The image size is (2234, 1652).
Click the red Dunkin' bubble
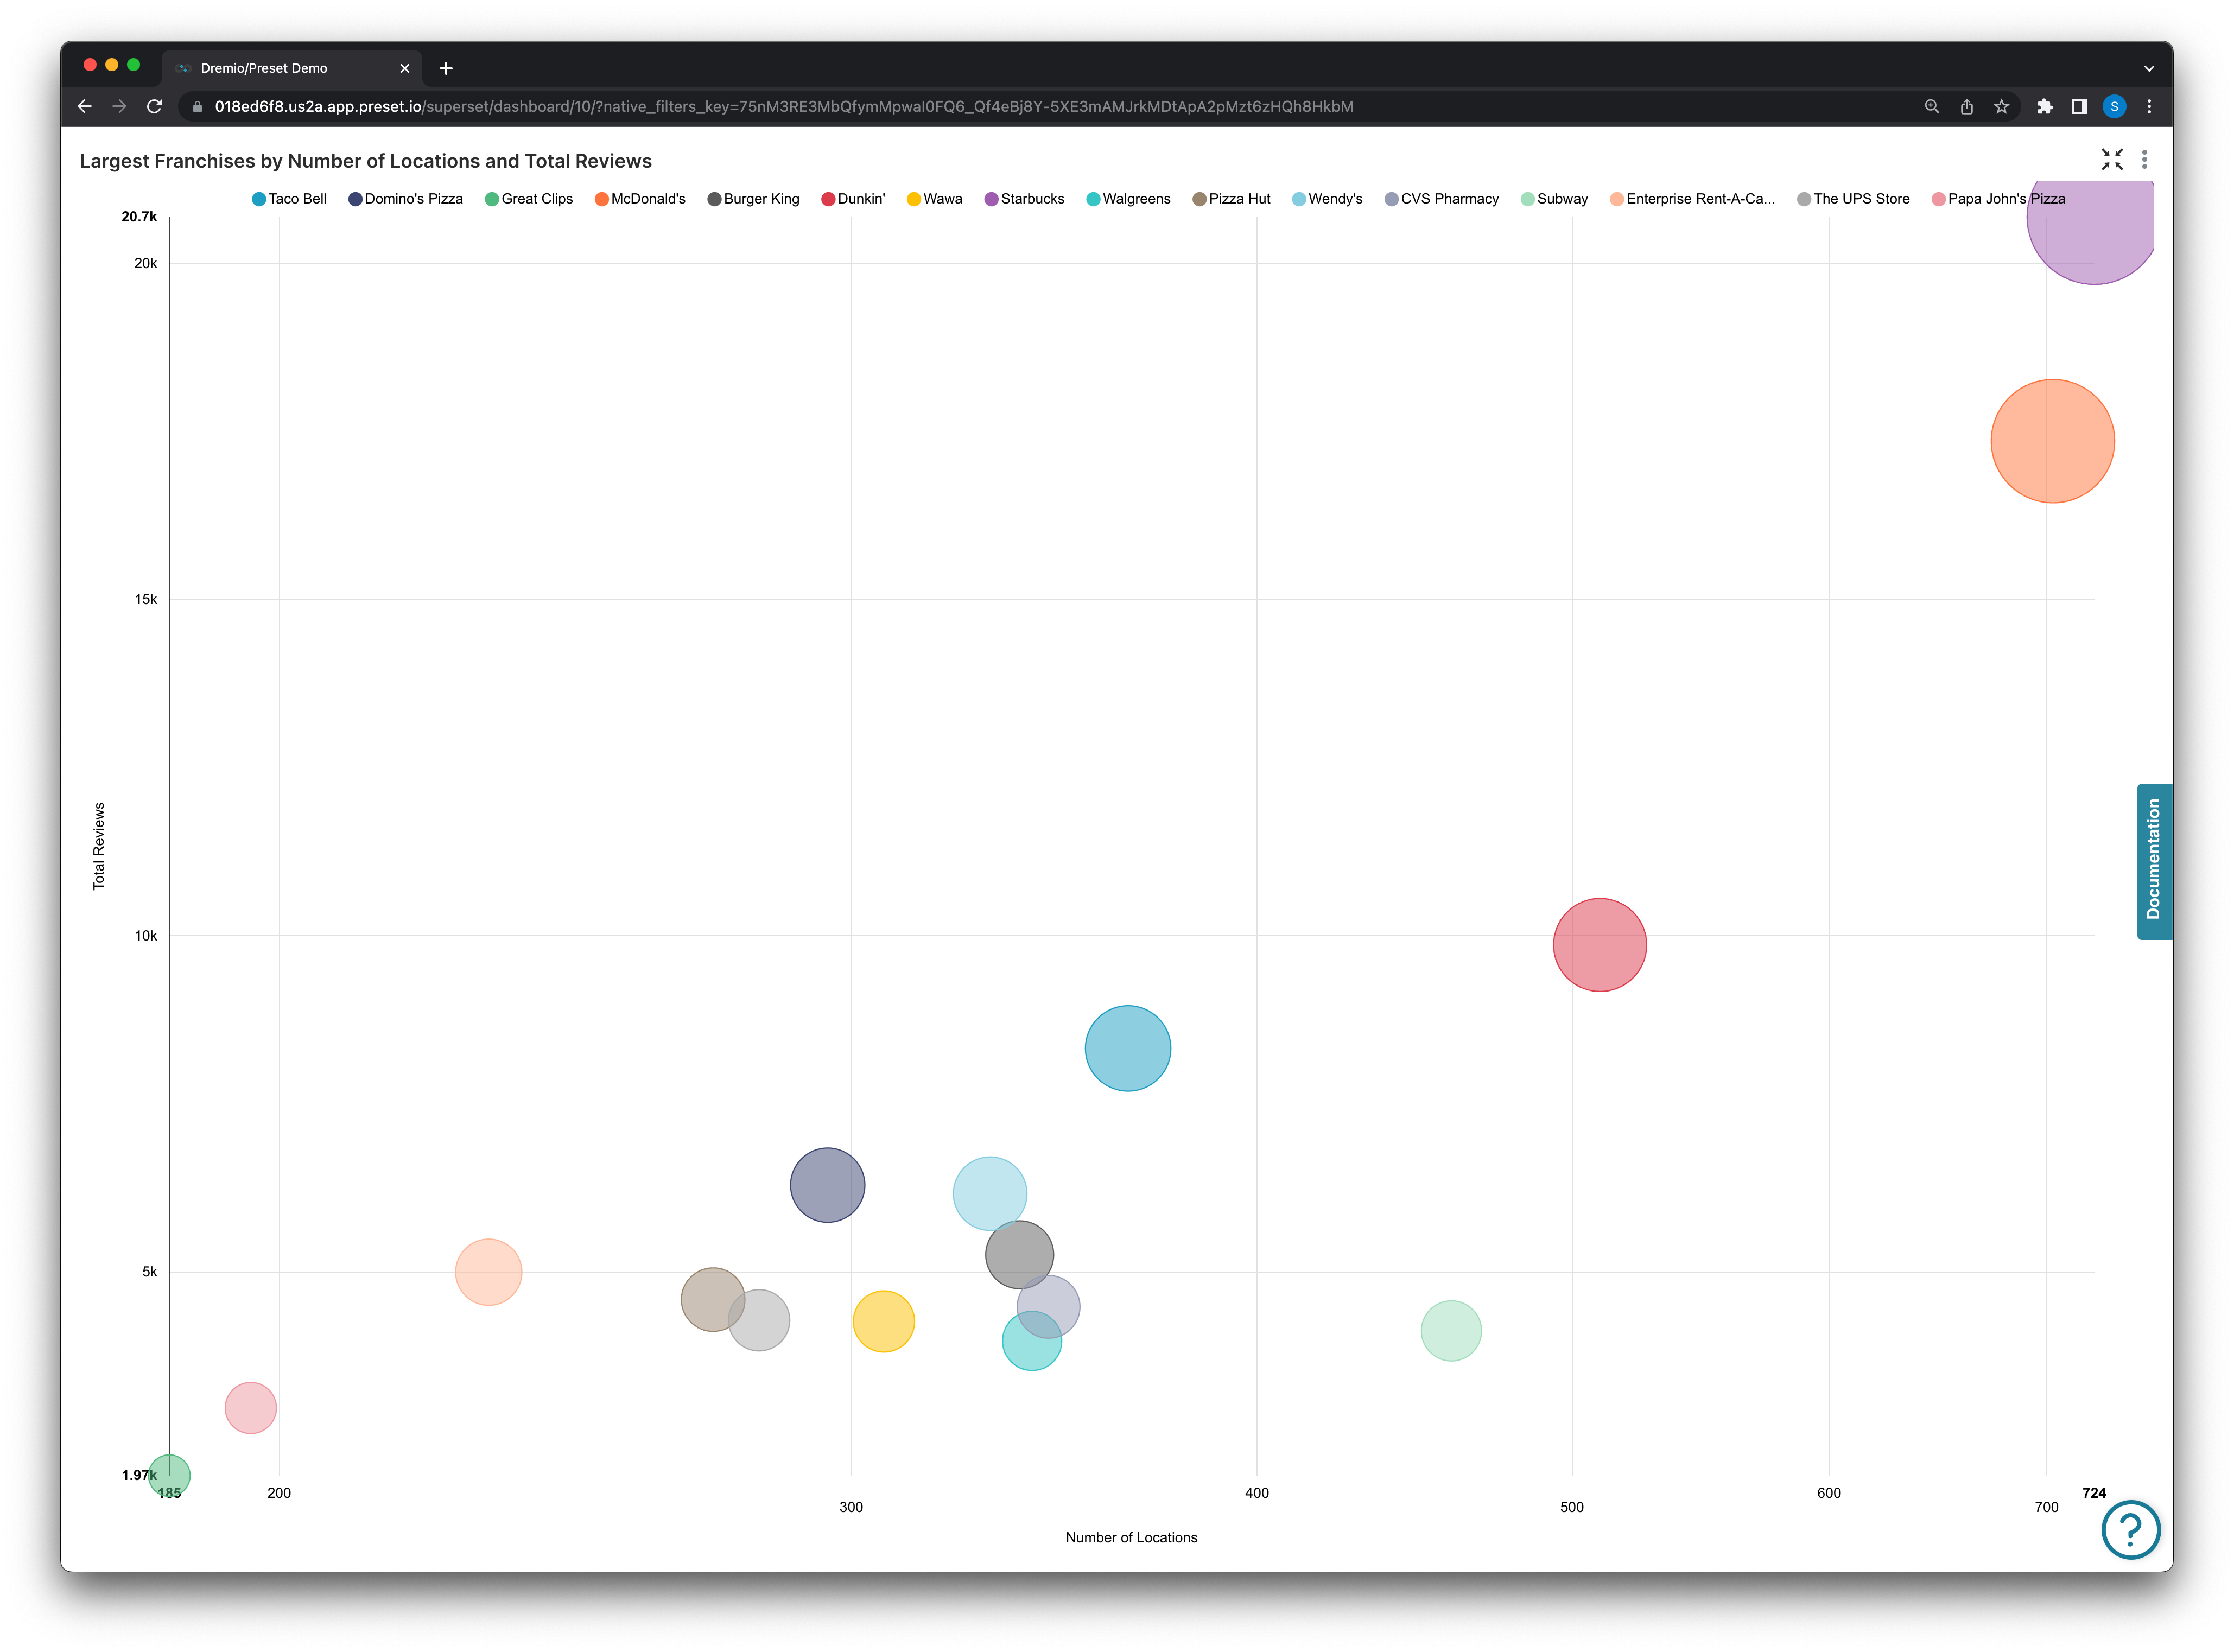click(x=1599, y=945)
